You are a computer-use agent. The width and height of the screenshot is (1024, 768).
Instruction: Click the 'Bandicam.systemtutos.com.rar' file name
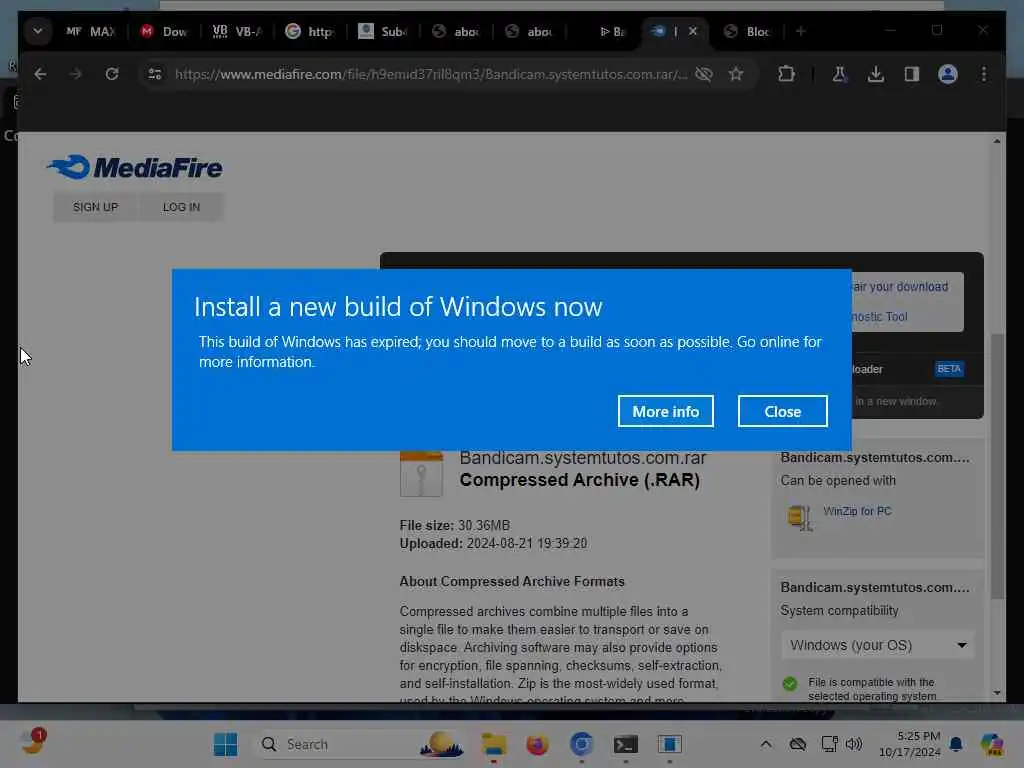pos(583,458)
